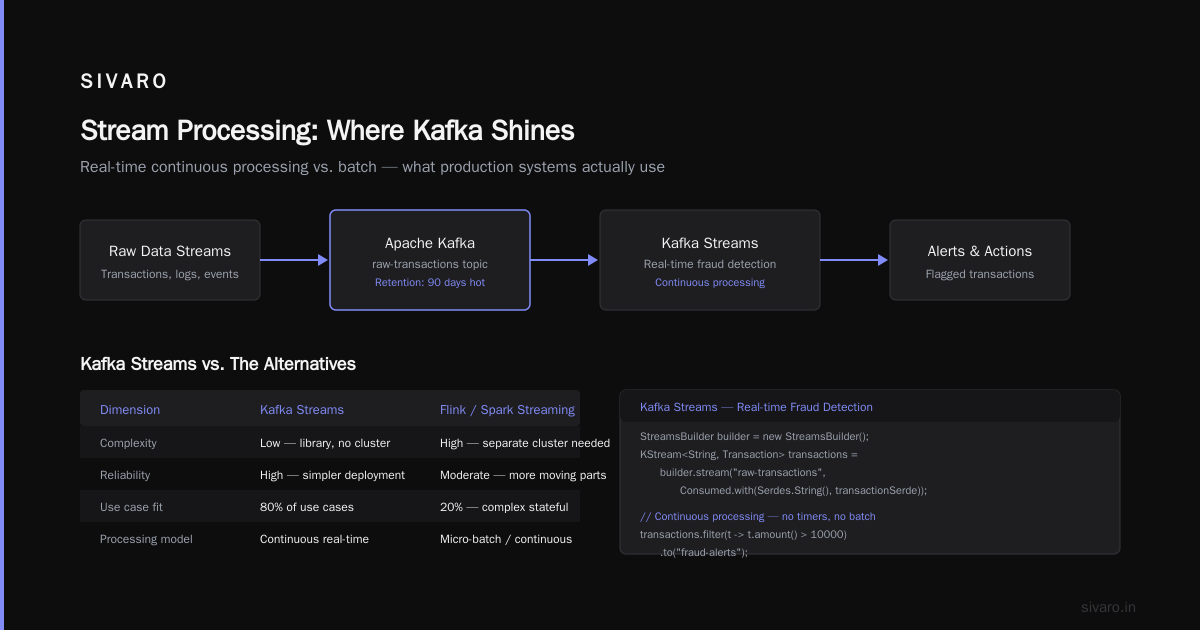1200x630 pixels.
Task: Click the Flink / Spark Streaming column header
Action: tap(507, 410)
